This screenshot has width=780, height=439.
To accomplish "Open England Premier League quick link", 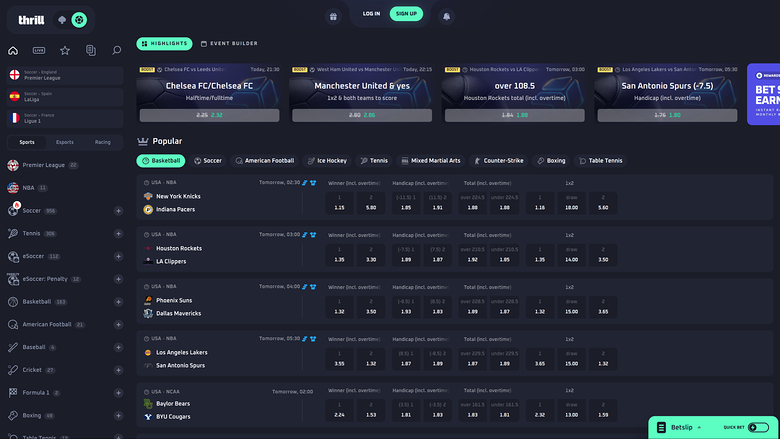I will 65,75.
